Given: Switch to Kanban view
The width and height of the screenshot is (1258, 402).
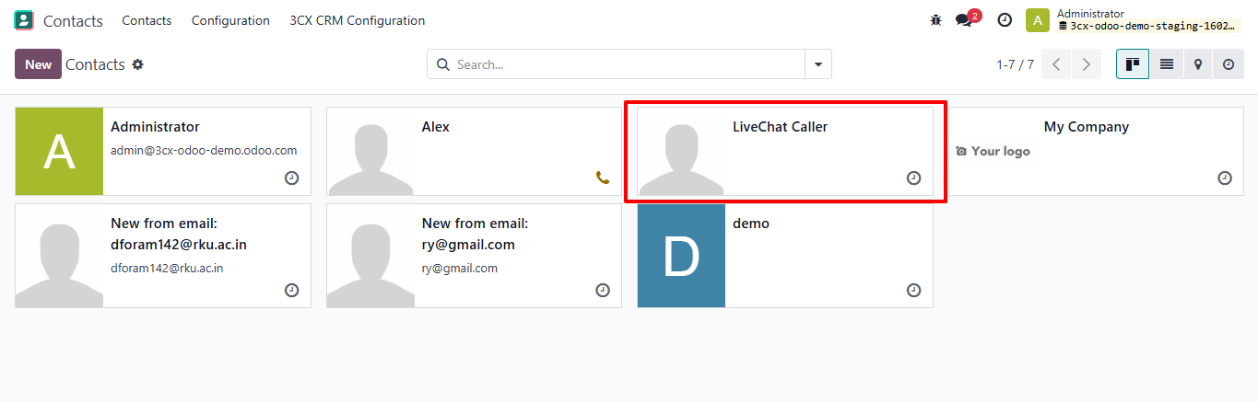Looking at the screenshot, I should point(1132,64).
